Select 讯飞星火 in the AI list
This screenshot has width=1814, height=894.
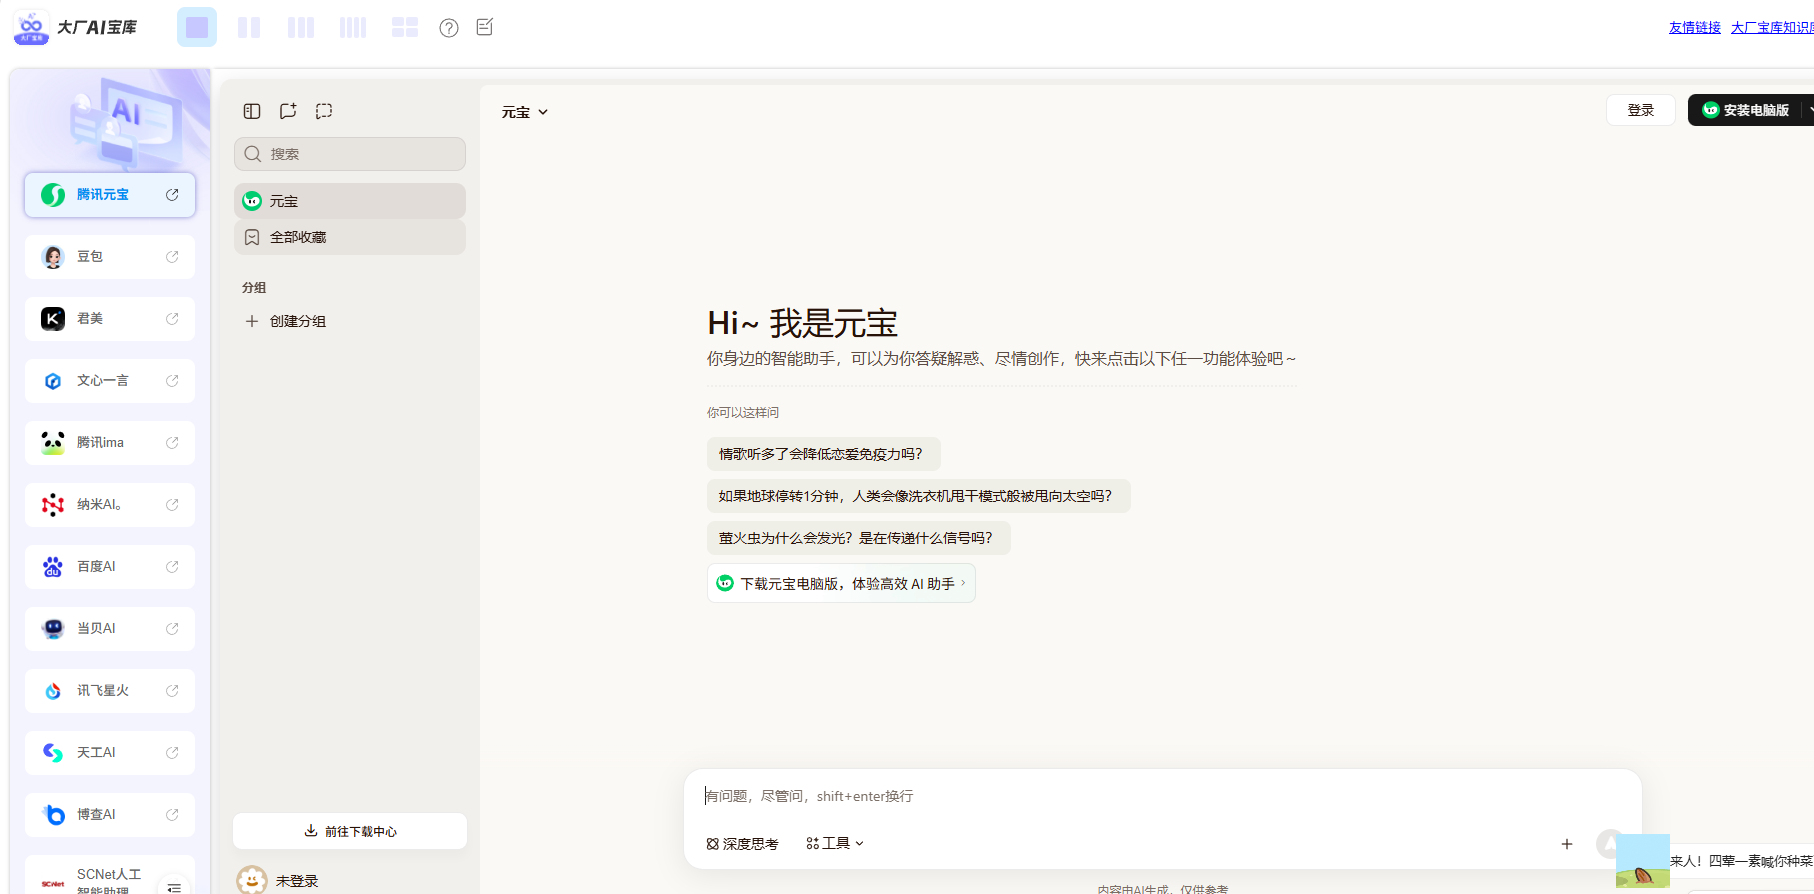[x=110, y=691]
